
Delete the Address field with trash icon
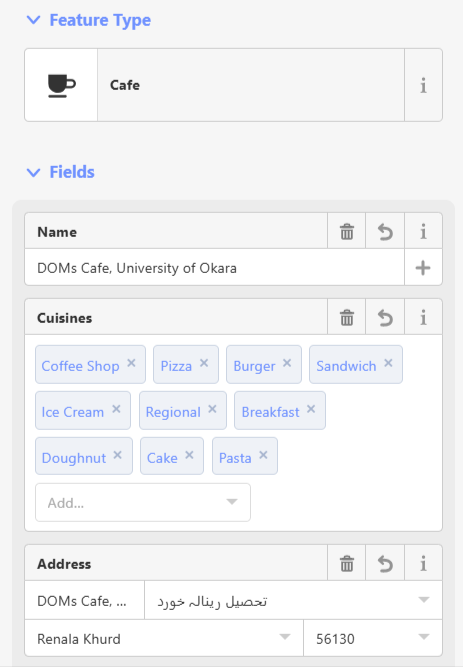(346, 564)
